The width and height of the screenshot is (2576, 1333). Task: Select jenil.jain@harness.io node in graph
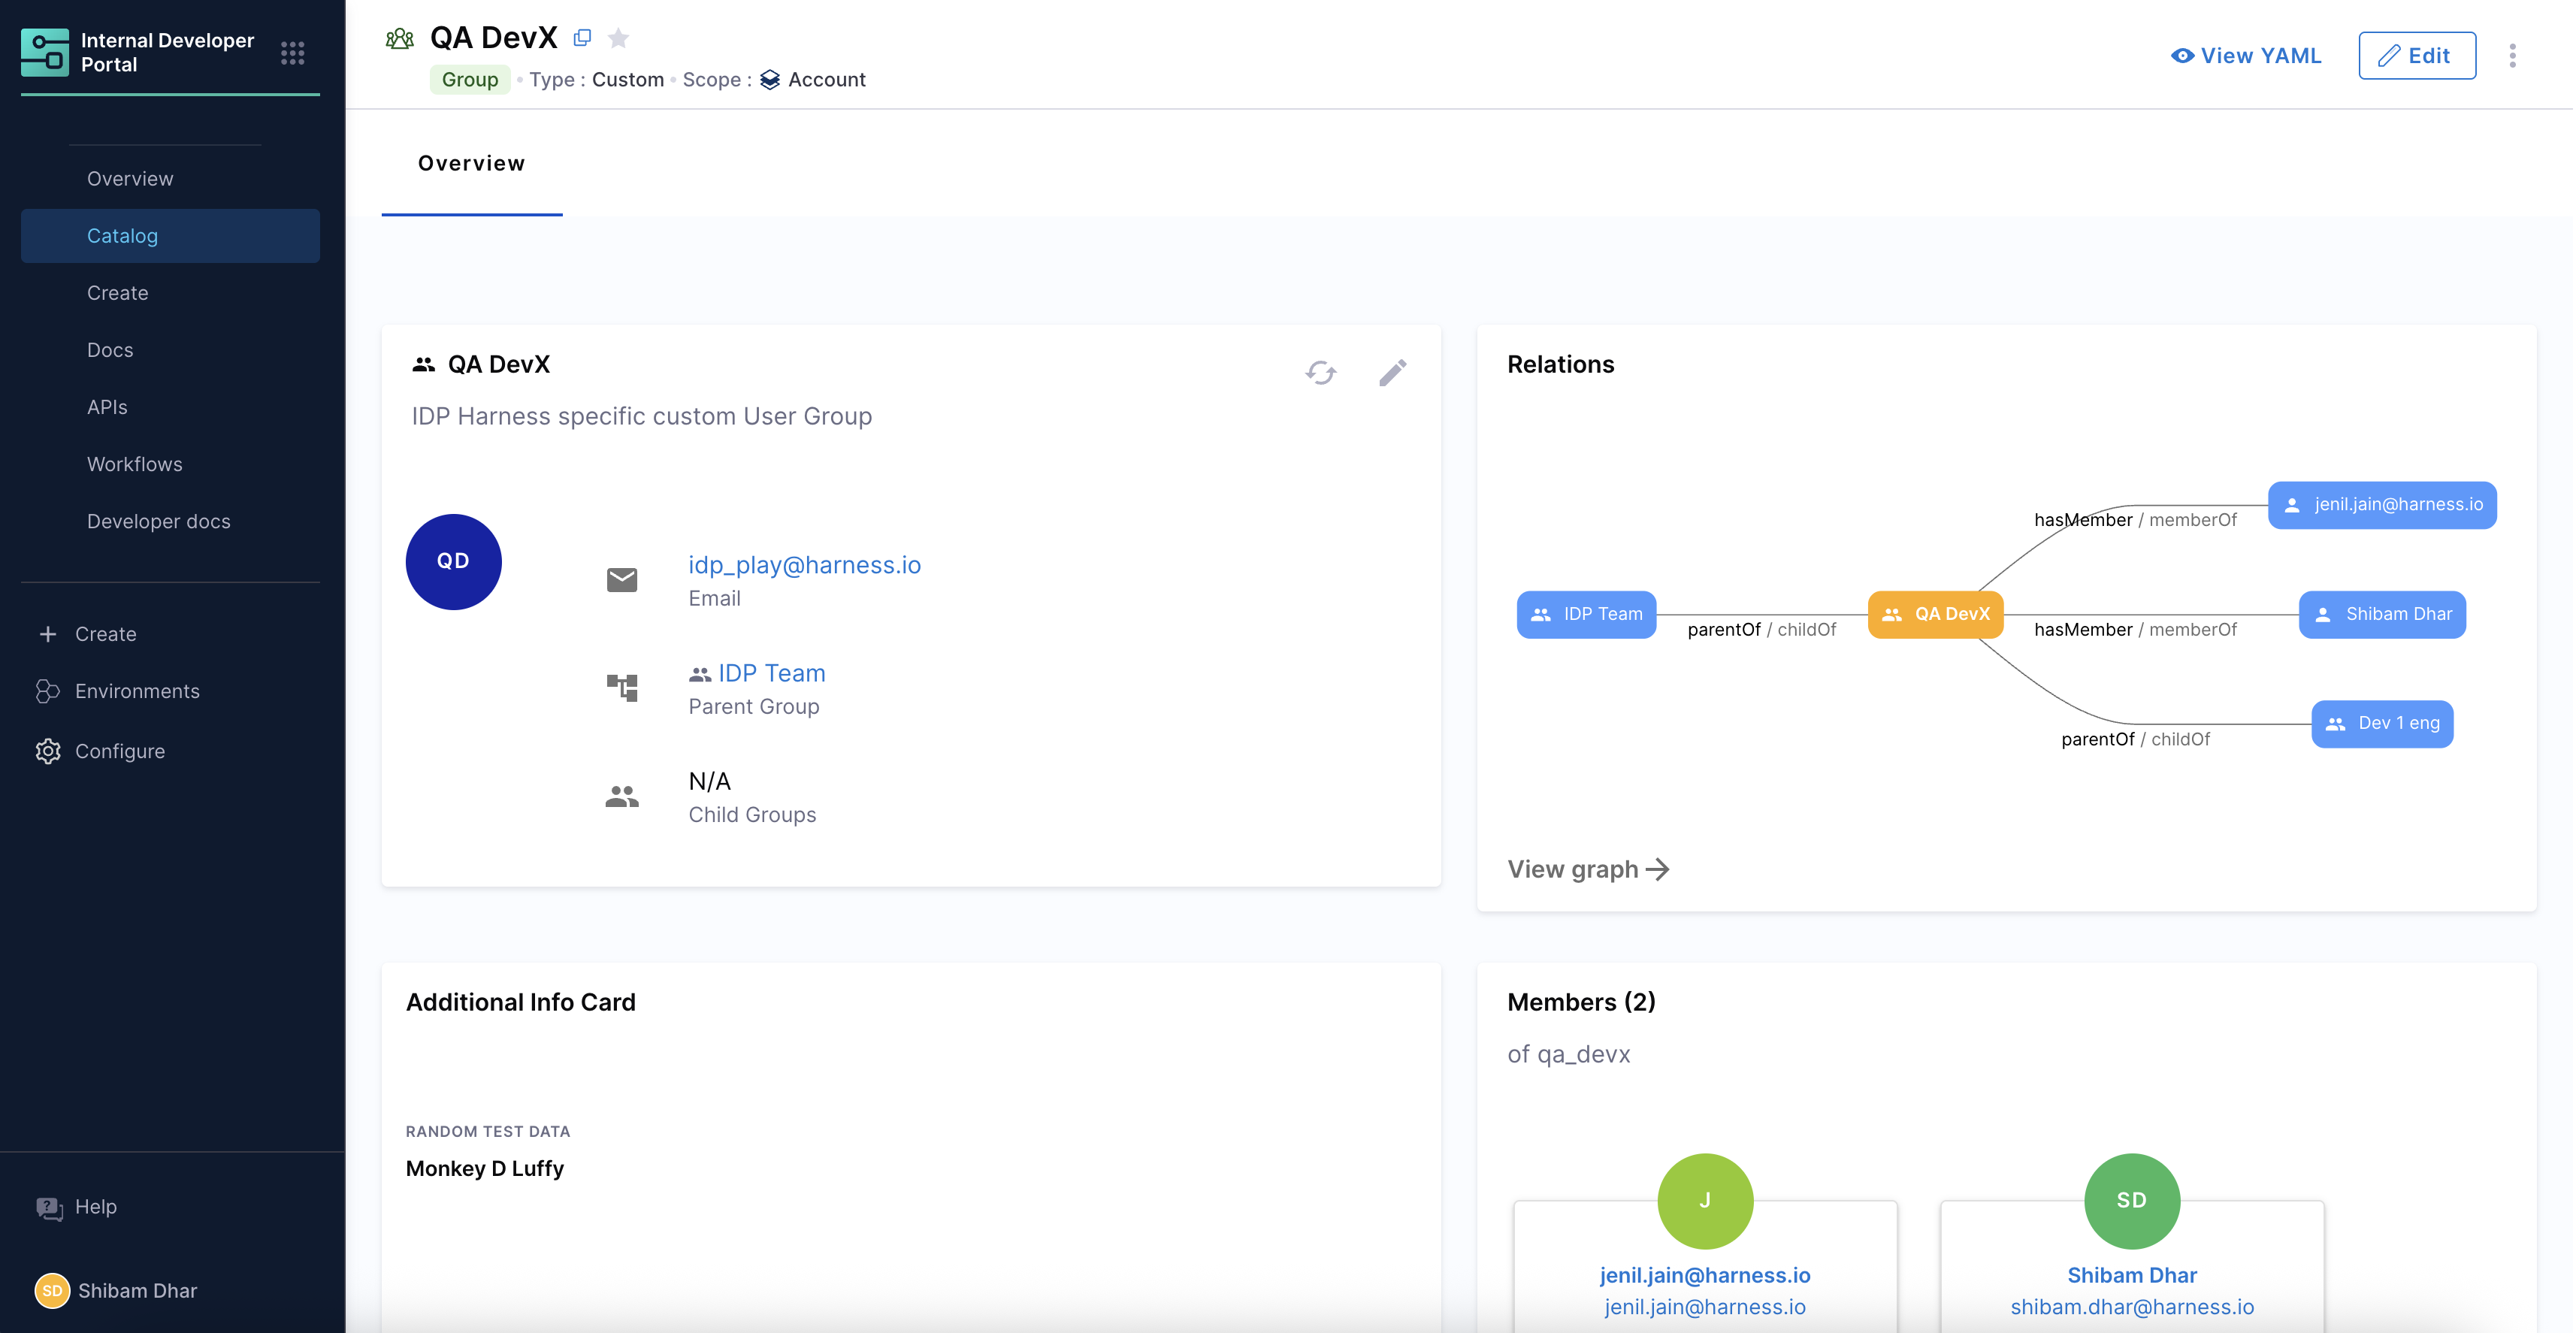(x=2382, y=505)
